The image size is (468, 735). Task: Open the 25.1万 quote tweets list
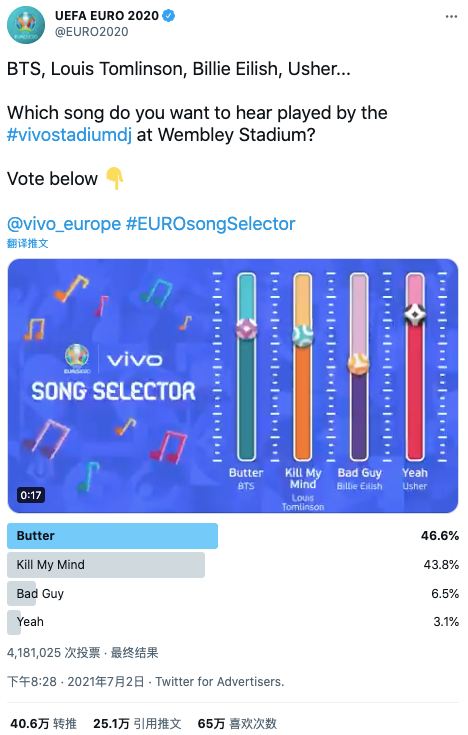[x=137, y=723]
